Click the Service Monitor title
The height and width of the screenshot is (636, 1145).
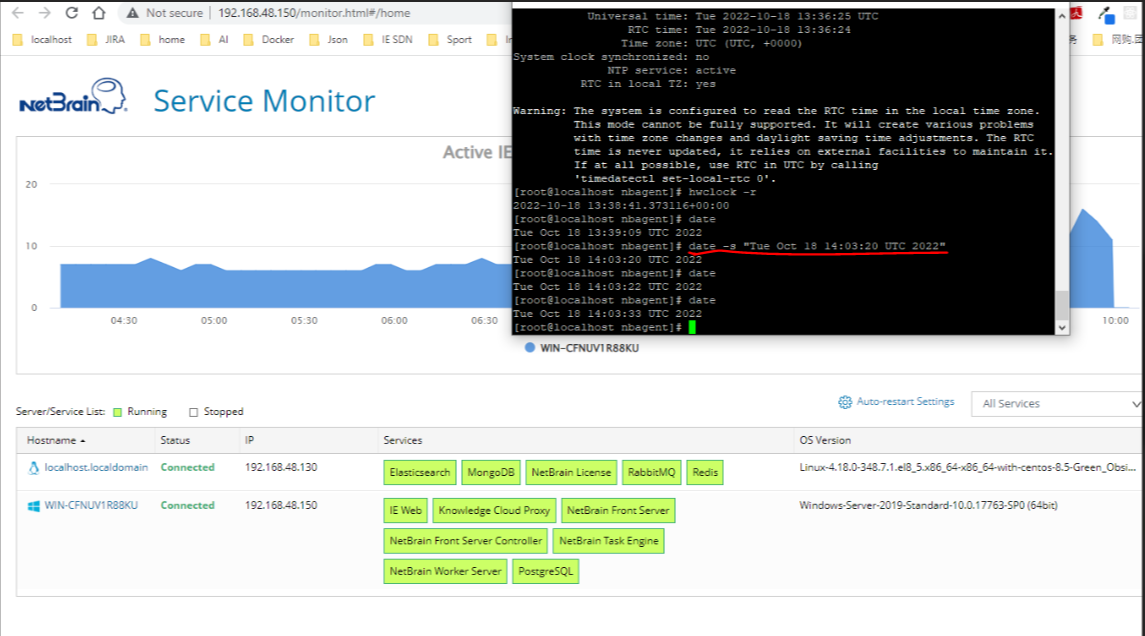264,101
